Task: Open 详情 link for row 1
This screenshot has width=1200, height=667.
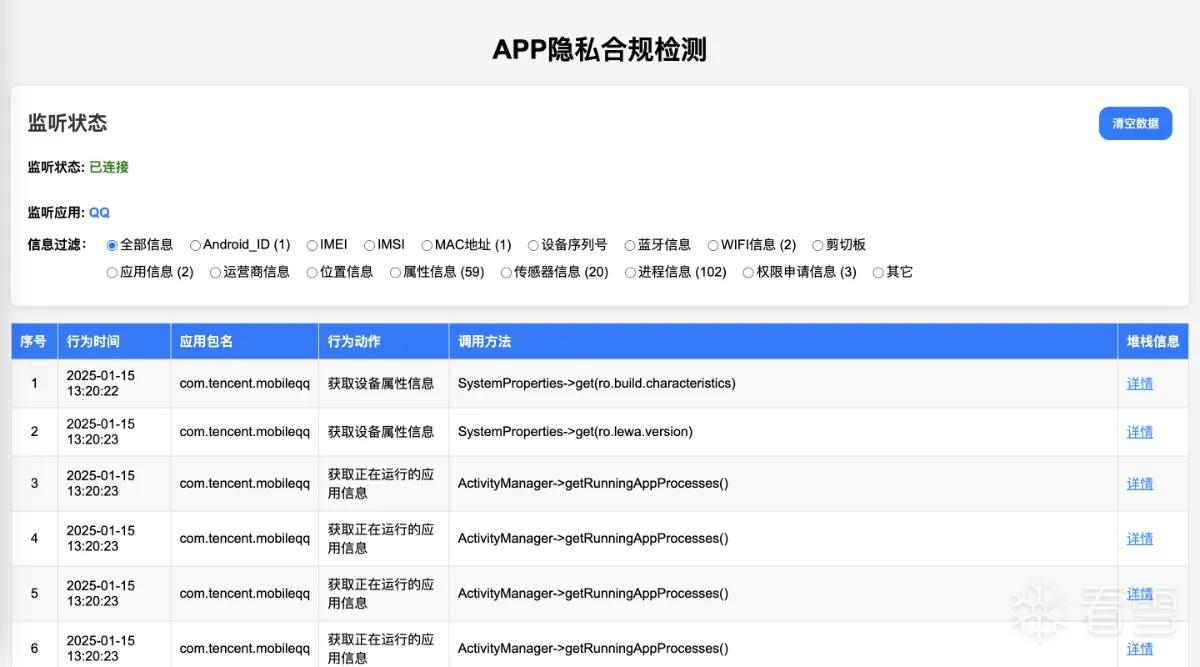Action: [1140, 383]
